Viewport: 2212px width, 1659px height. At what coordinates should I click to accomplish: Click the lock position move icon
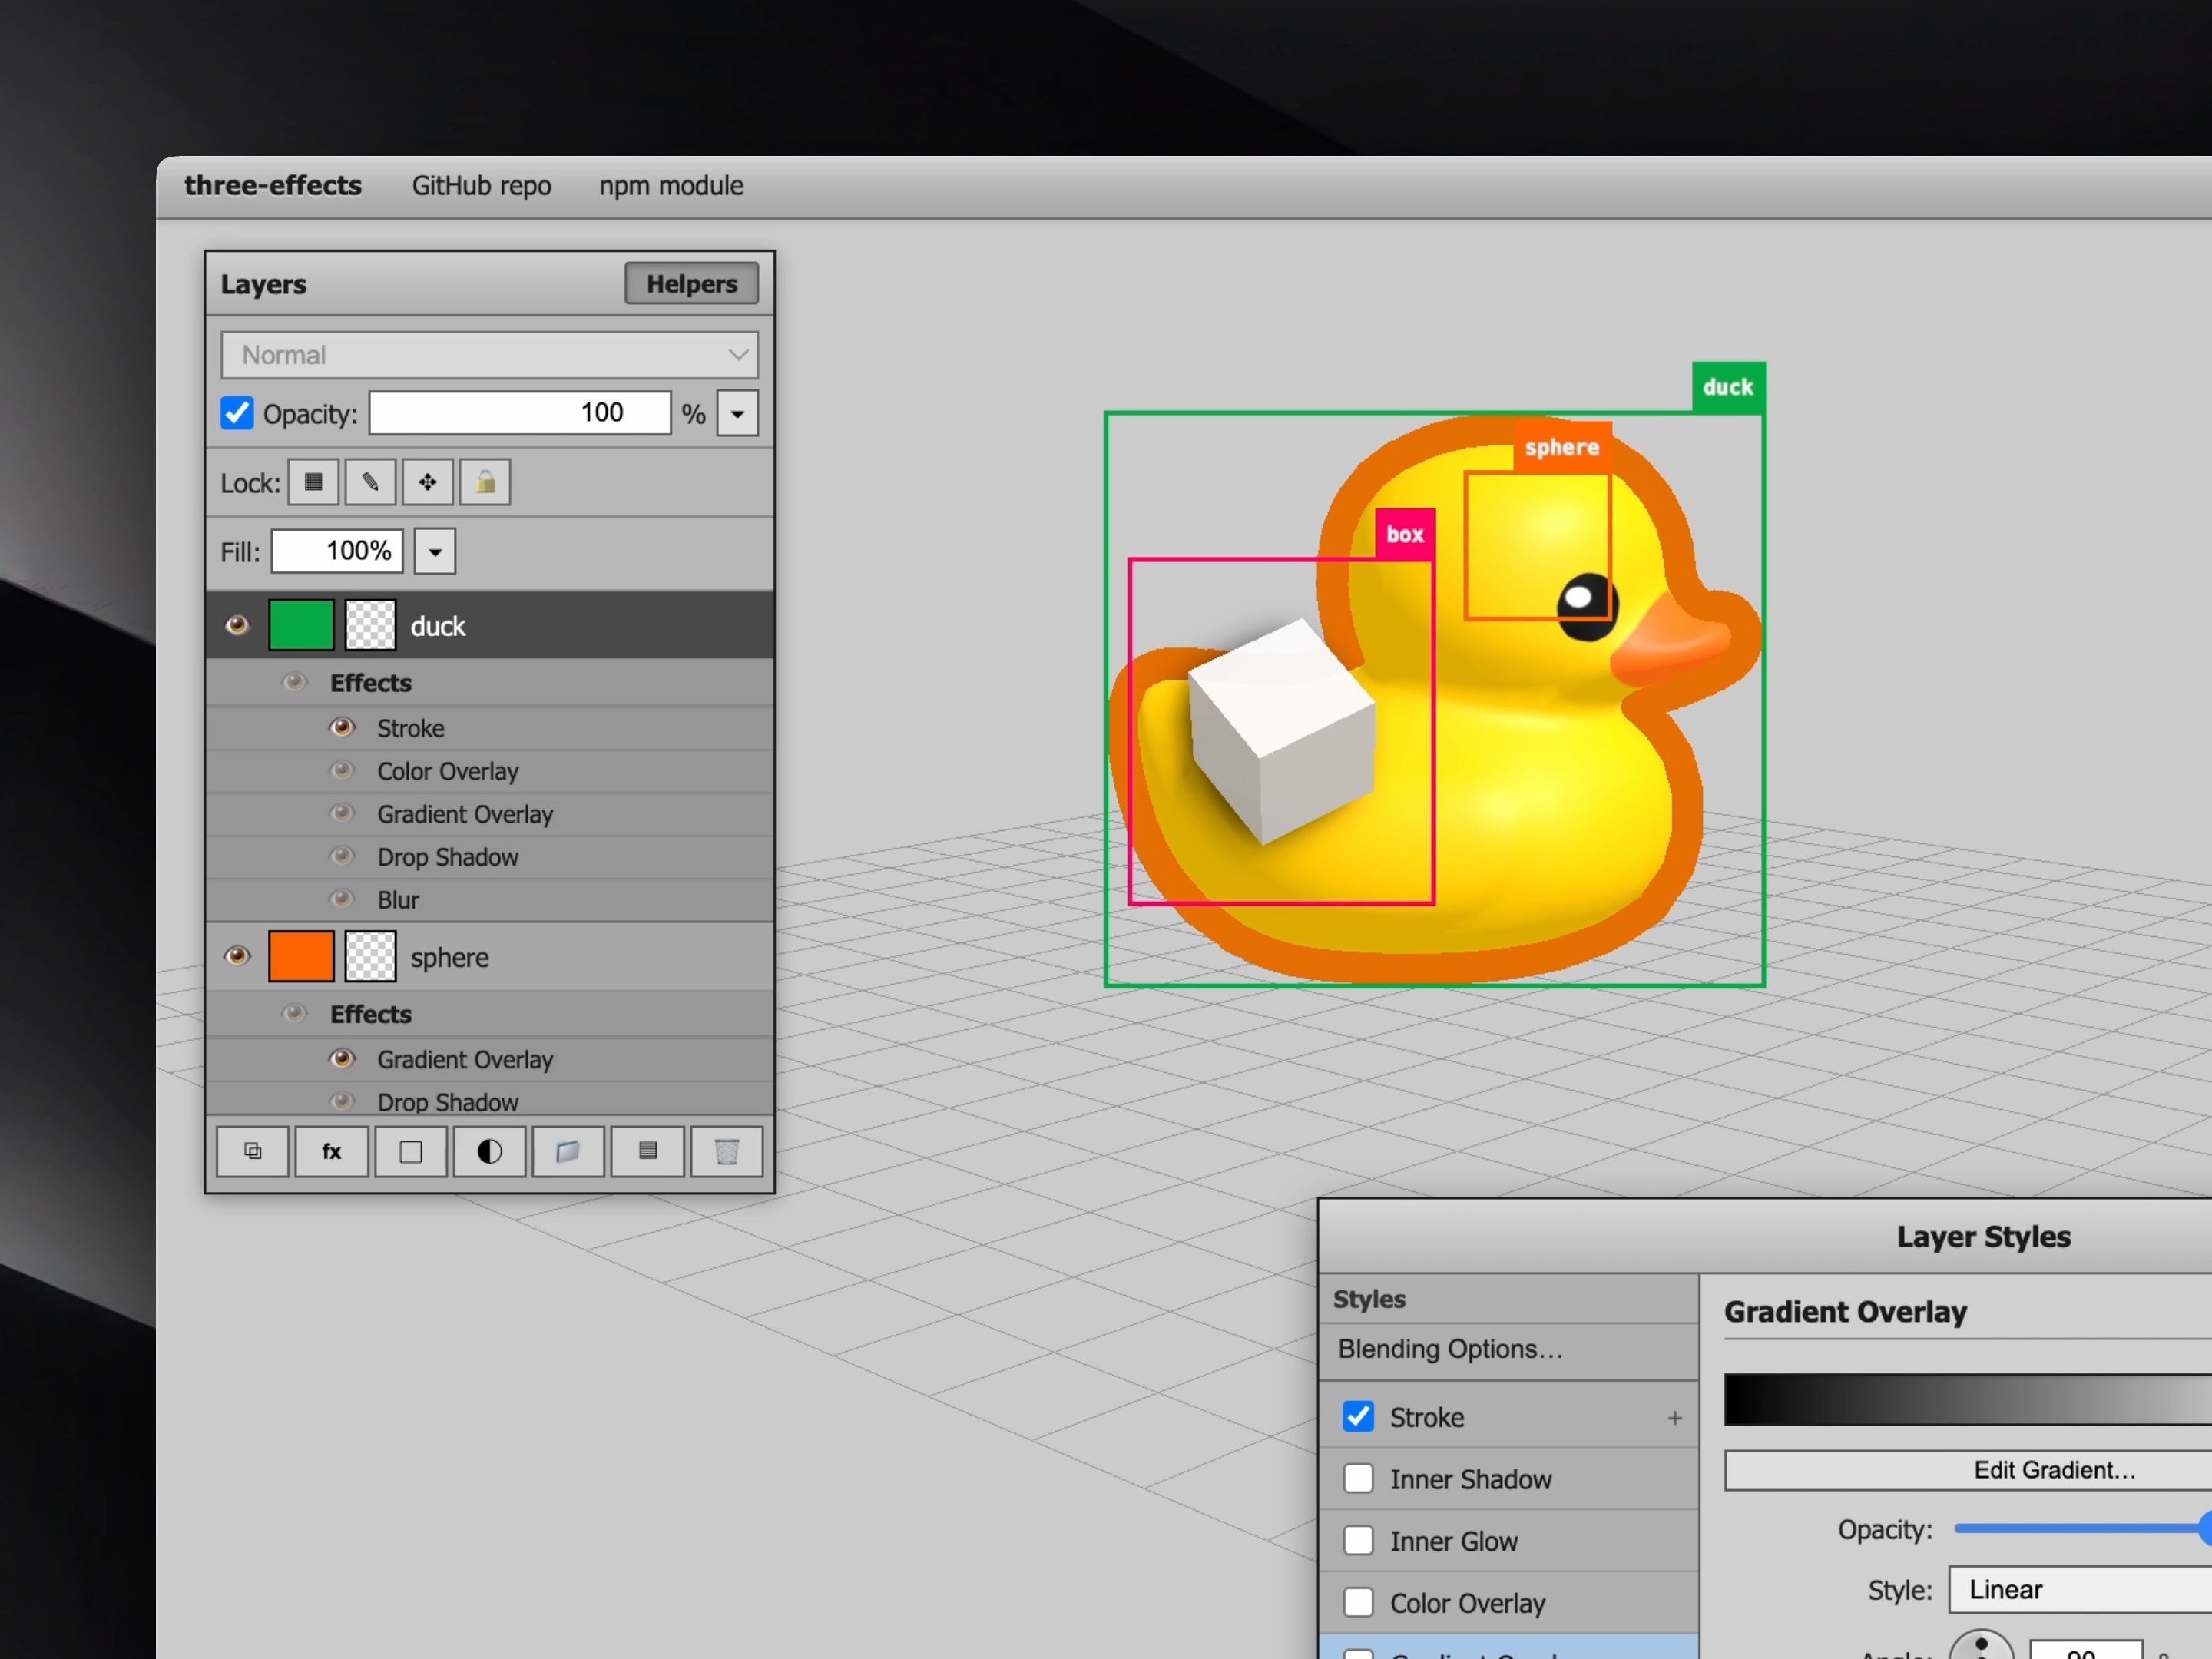tap(427, 482)
